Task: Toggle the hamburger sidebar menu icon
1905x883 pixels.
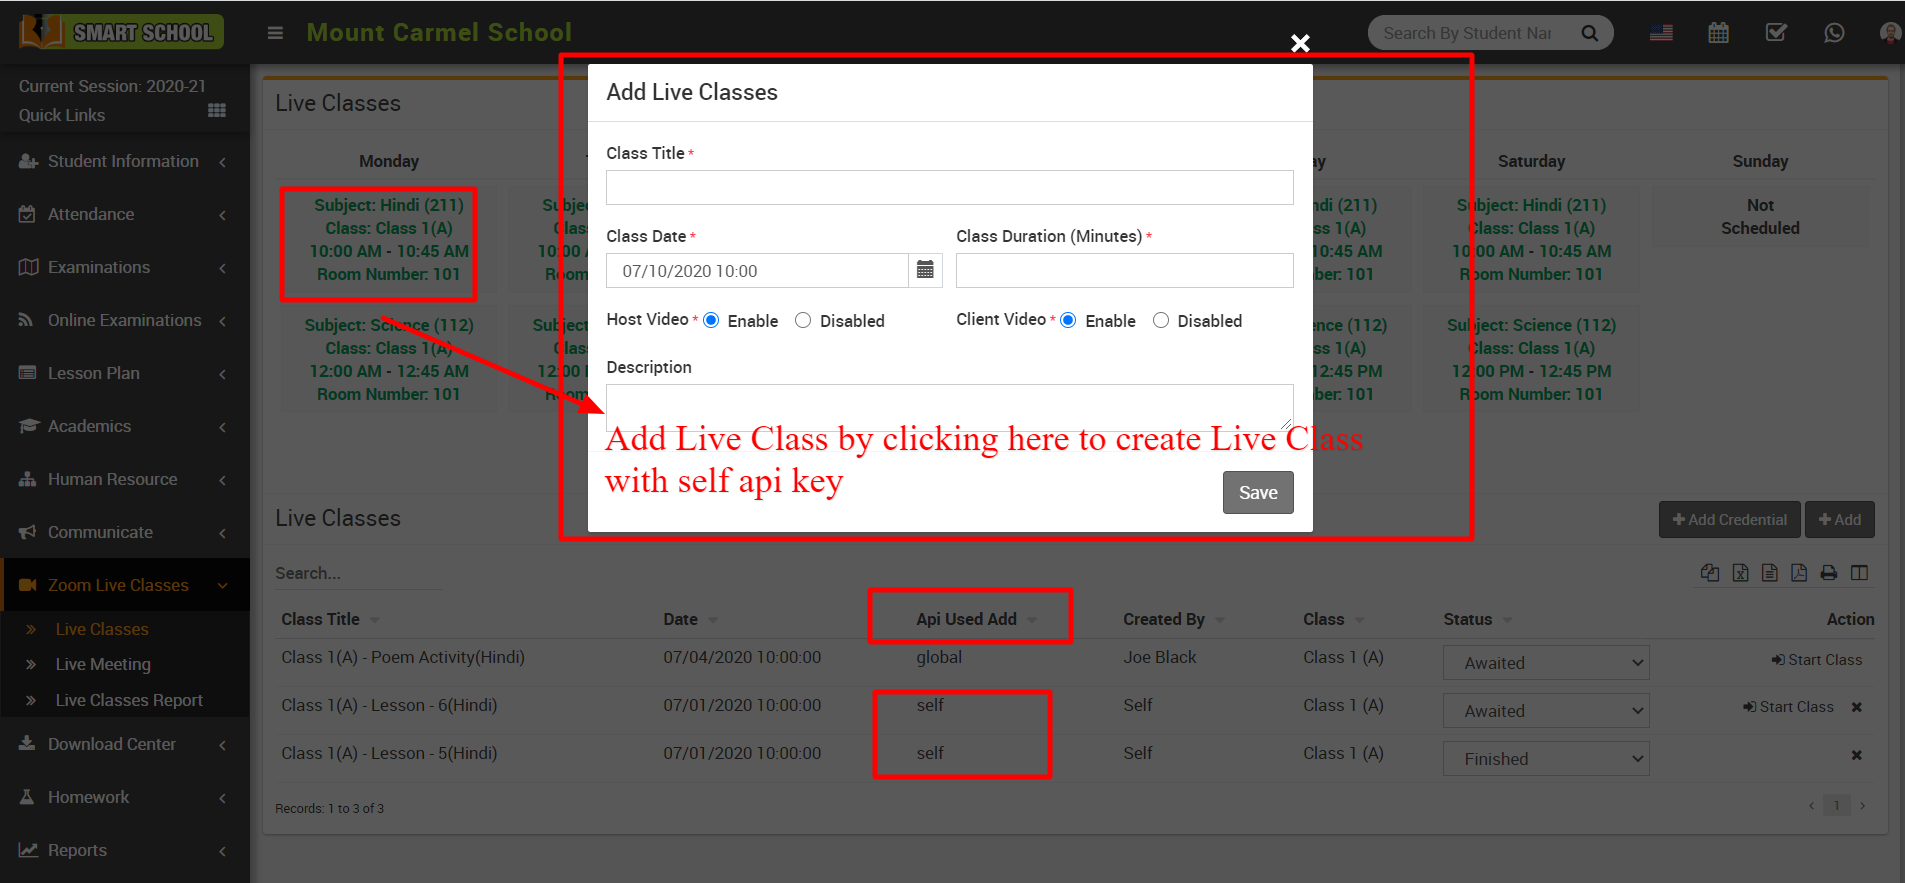Action: pos(275,33)
